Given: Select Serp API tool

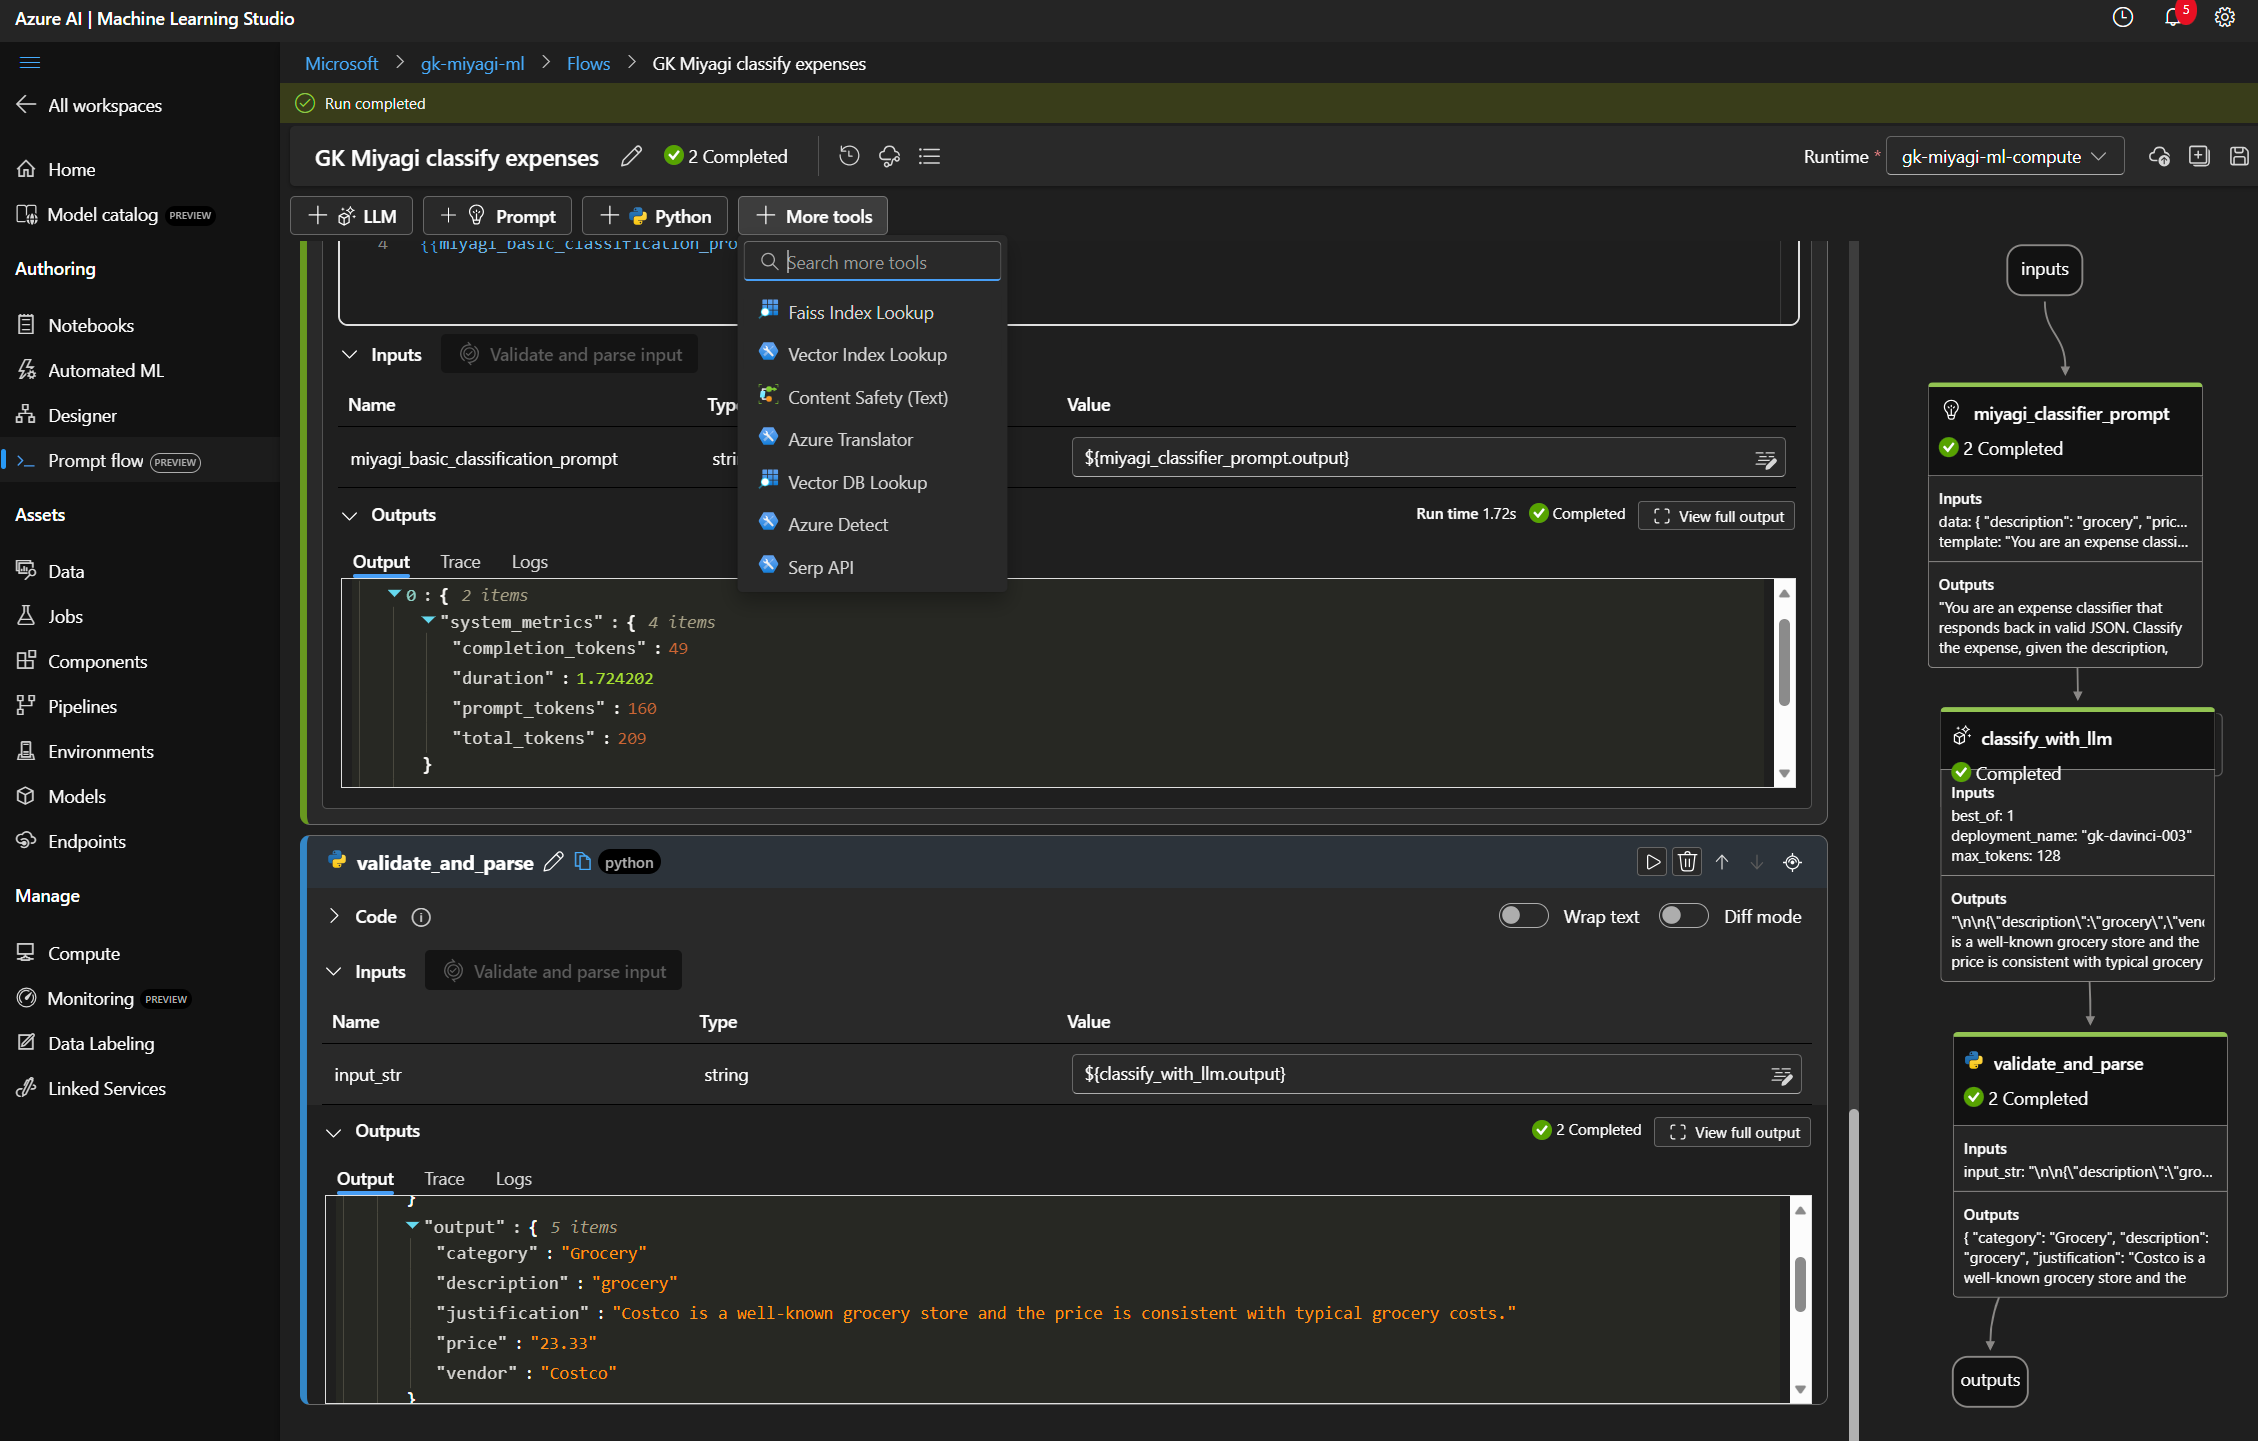Looking at the screenshot, I should (x=820, y=566).
